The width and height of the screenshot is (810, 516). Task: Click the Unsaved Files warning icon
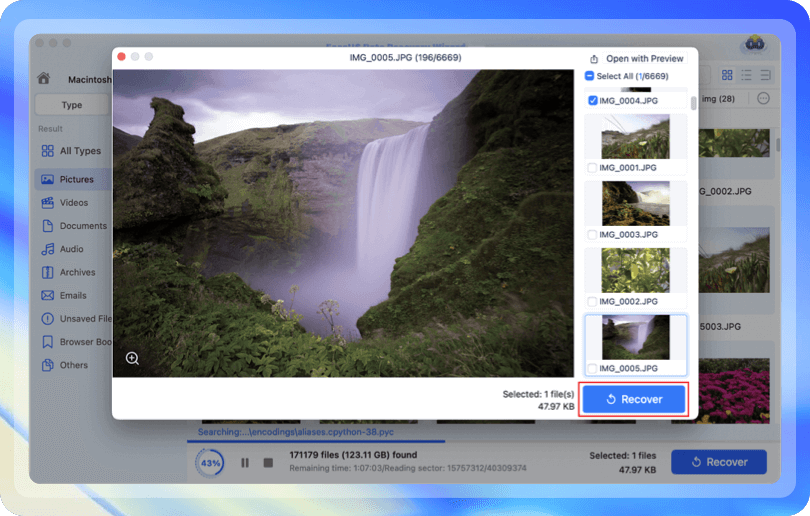tap(48, 319)
